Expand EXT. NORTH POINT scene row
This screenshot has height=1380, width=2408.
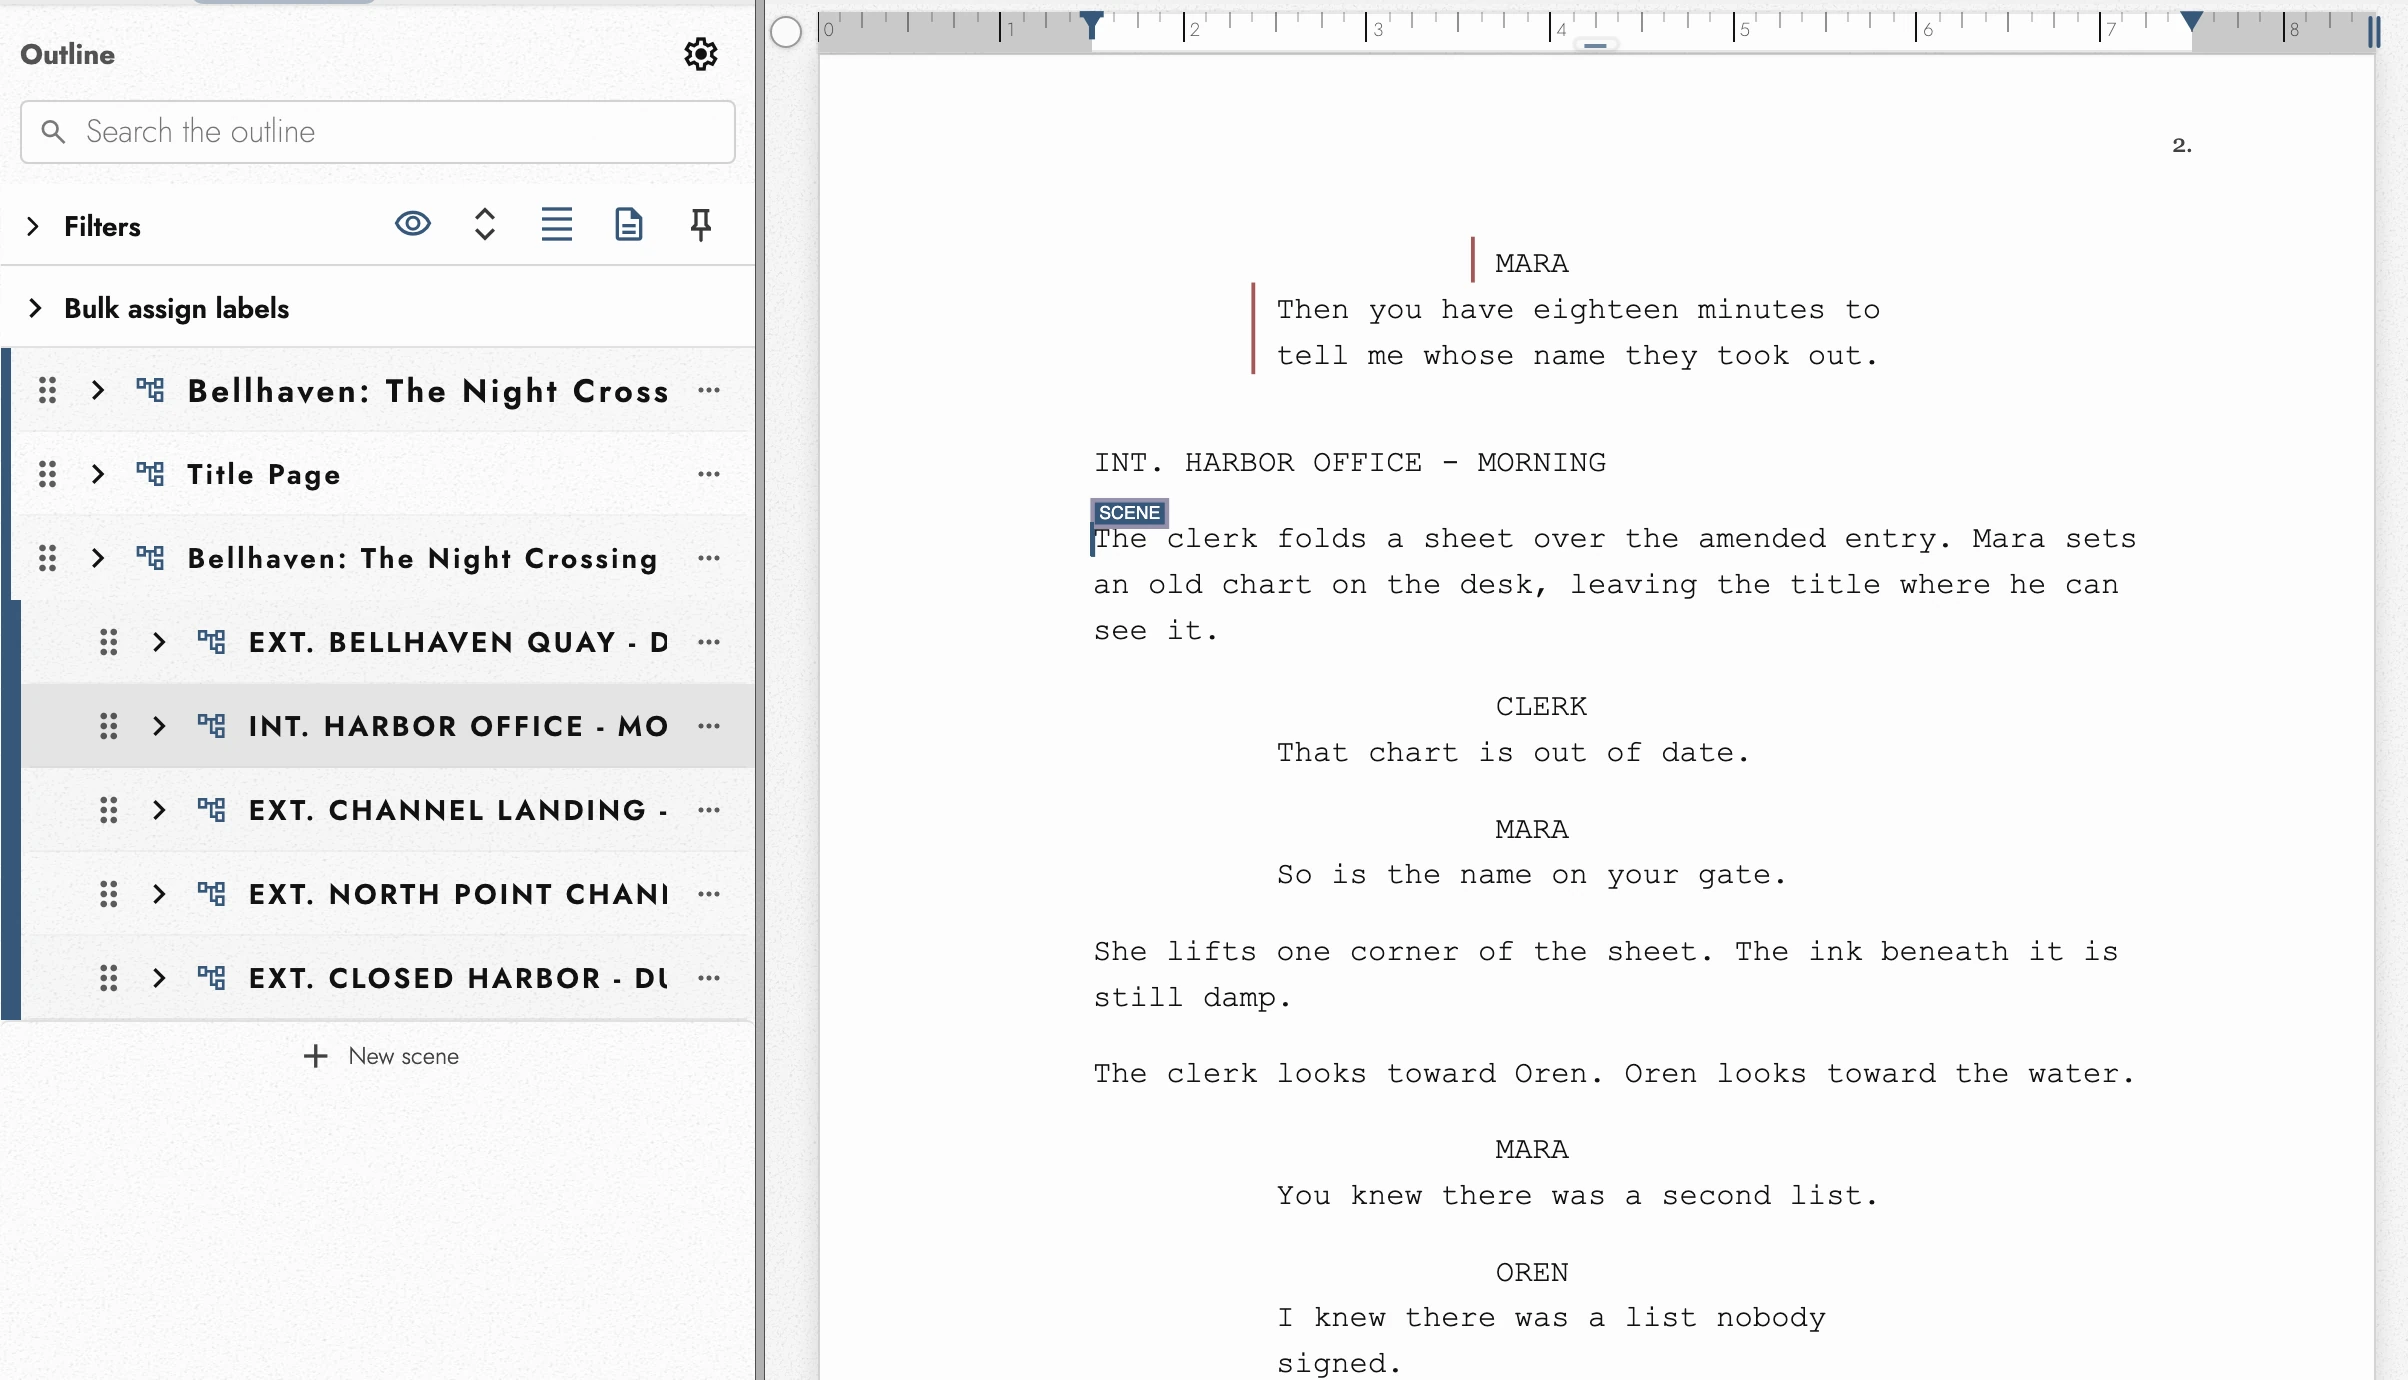159,894
